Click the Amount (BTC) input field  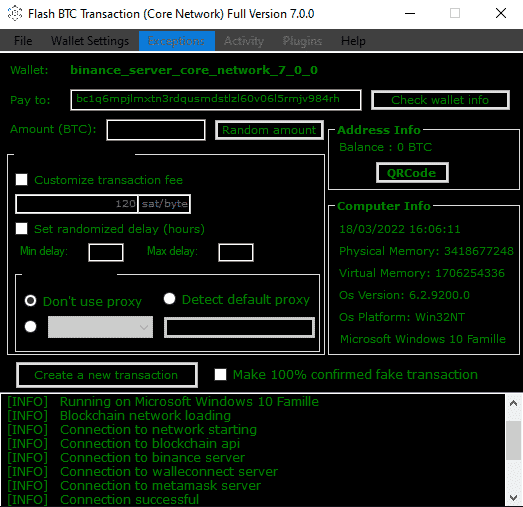156,130
